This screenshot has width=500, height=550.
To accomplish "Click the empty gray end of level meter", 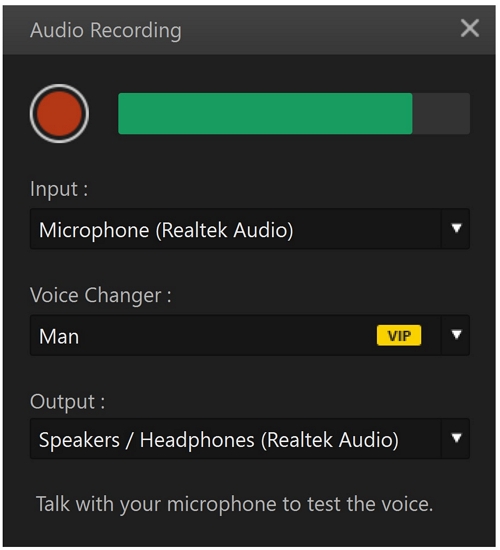I will tap(441, 114).
